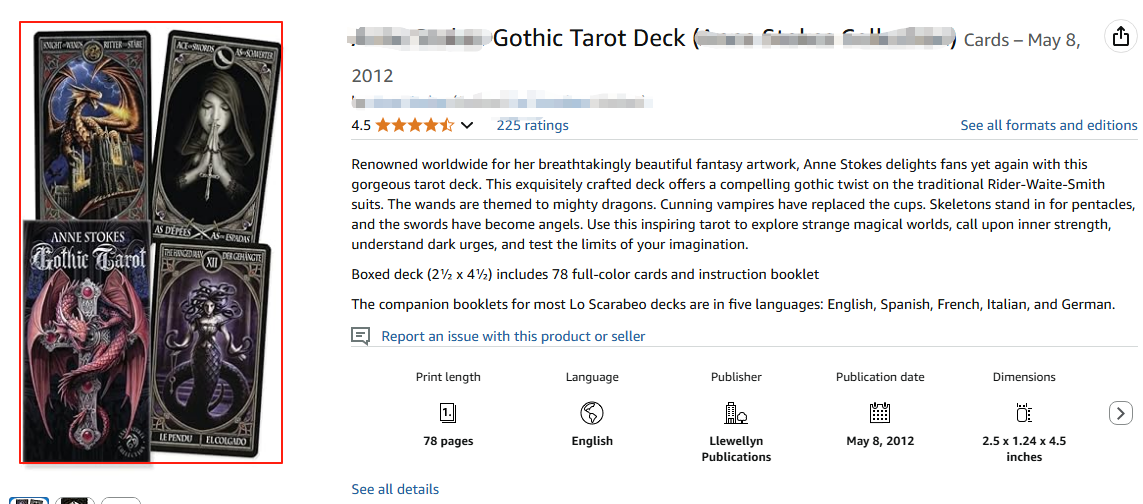Viewport: 1143px width, 504px height.
Task: Click the print length page icon
Action: [x=448, y=413]
